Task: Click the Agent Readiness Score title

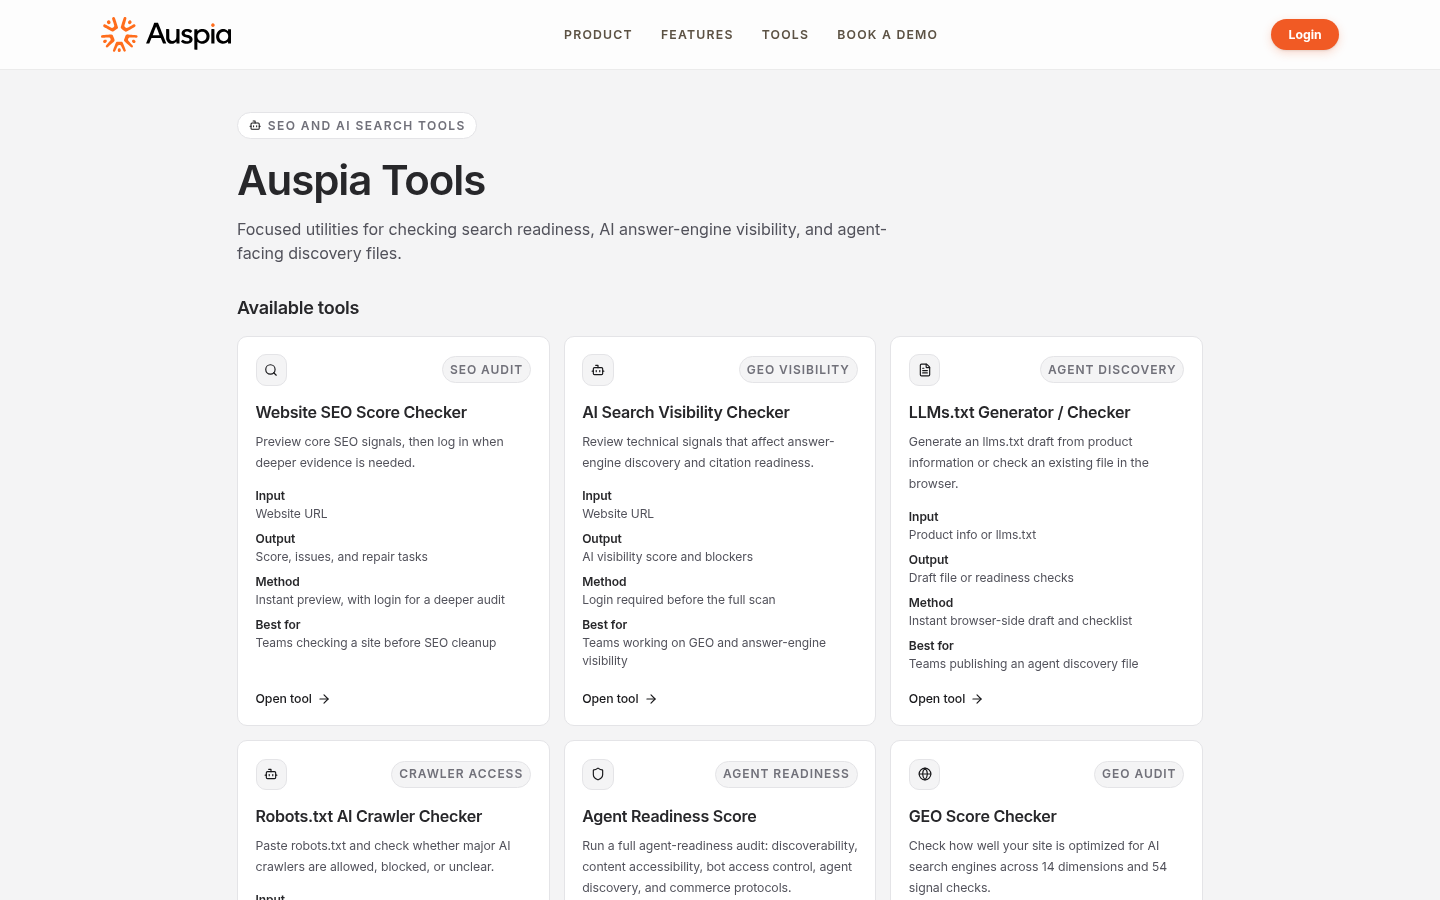Action: tap(669, 816)
